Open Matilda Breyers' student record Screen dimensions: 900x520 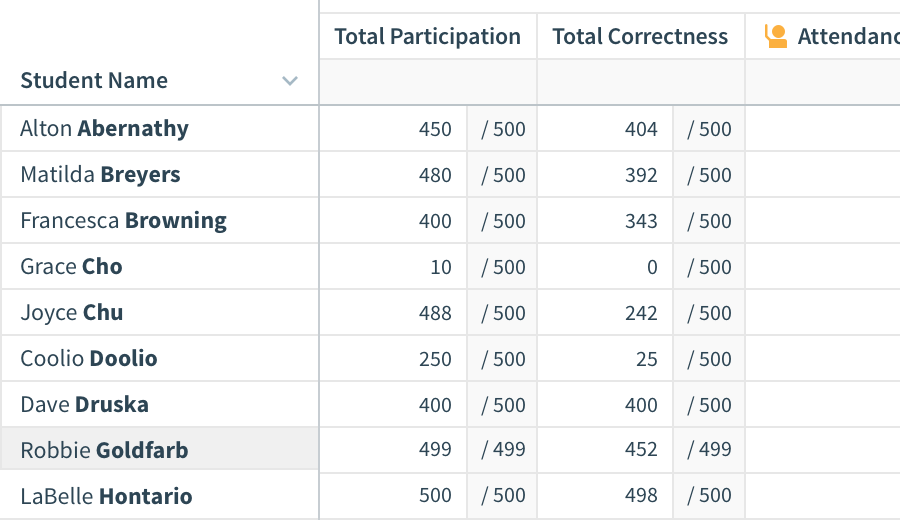pyautogui.click(x=100, y=174)
